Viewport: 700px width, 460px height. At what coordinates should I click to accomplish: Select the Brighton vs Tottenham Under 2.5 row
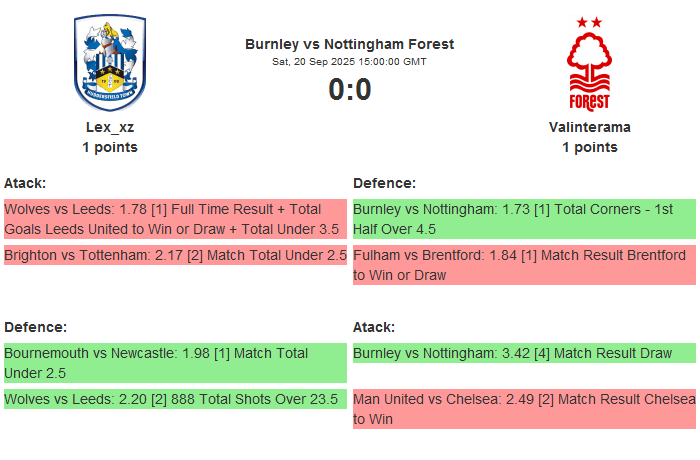[174, 256]
